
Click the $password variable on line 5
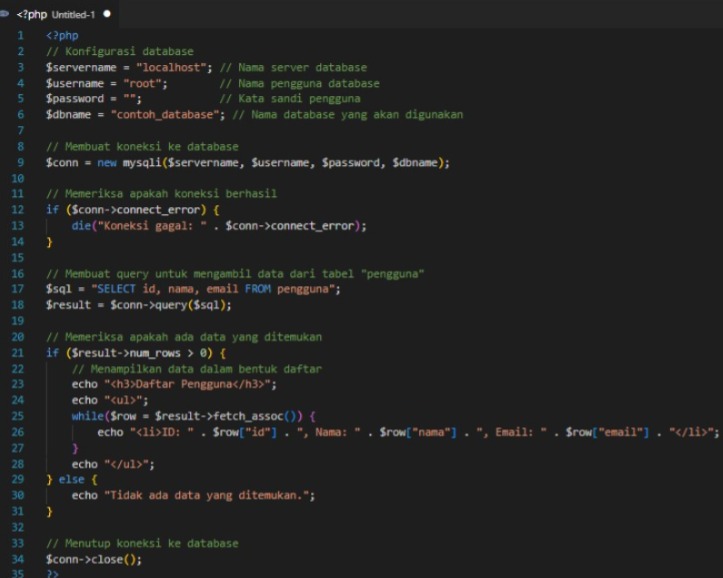(75, 99)
